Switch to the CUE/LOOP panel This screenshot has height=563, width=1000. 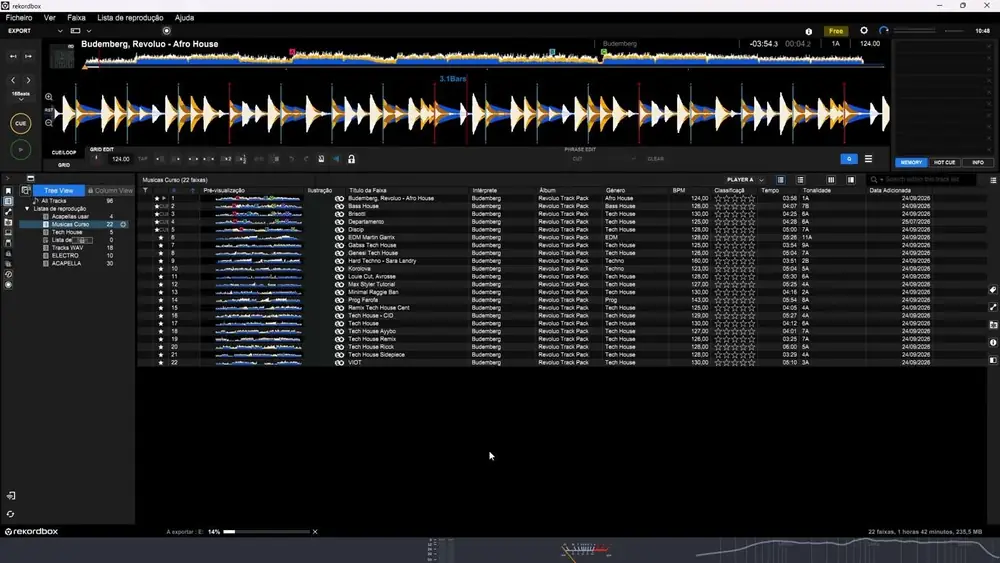coord(64,152)
